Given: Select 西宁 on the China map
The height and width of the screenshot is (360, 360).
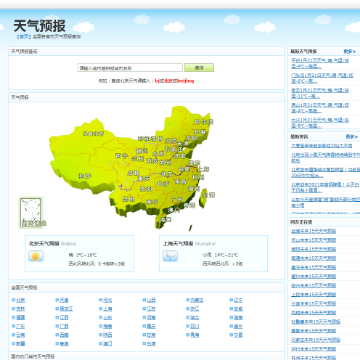Looking at the screenshot, I should tap(121, 156).
